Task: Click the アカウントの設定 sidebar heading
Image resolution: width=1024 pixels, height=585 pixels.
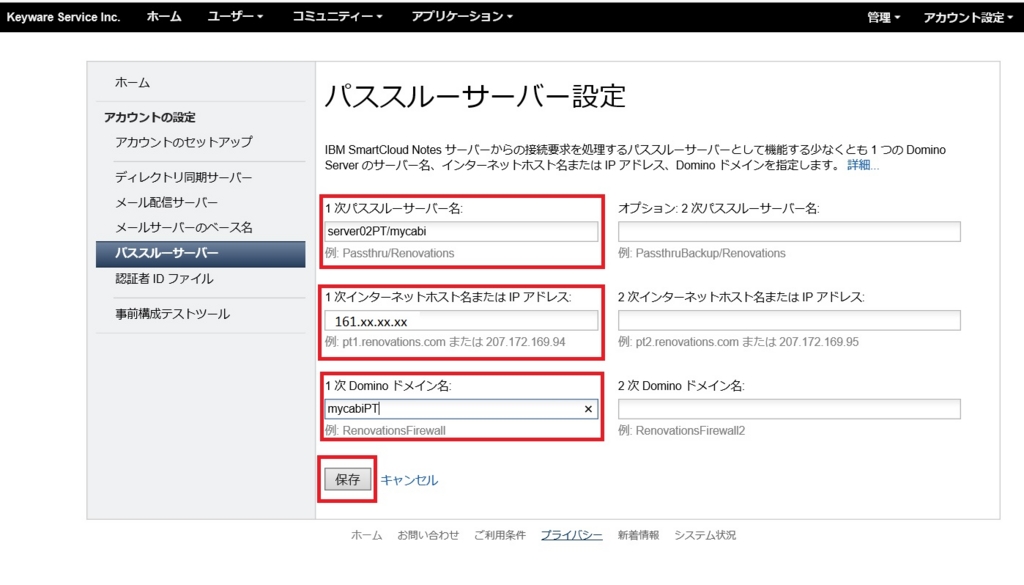Action: 150,118
